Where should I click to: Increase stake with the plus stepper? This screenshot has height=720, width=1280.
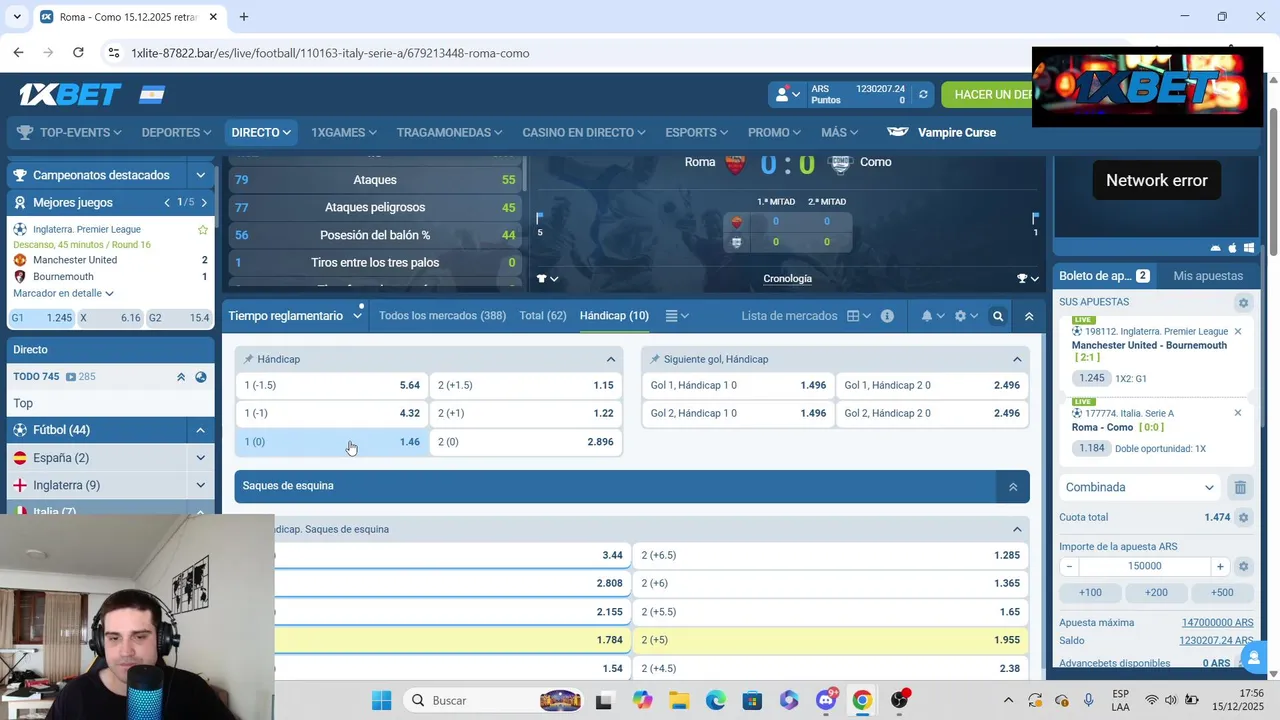[1220, 566]
